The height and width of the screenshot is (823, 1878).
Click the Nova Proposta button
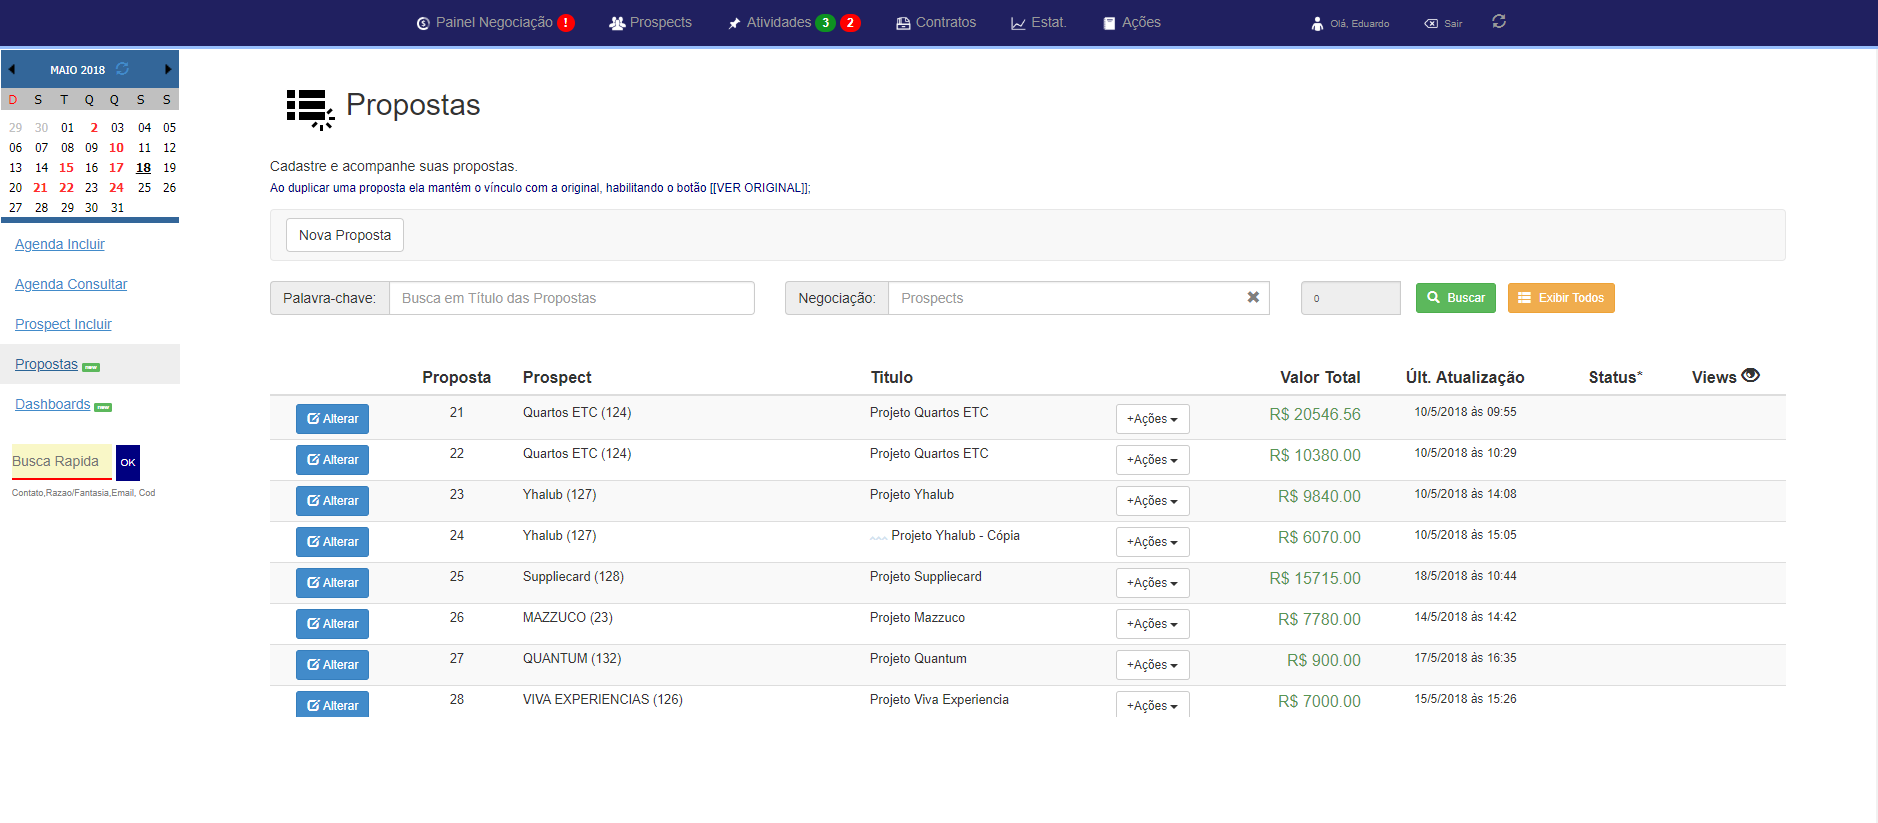tap(345, 235)
